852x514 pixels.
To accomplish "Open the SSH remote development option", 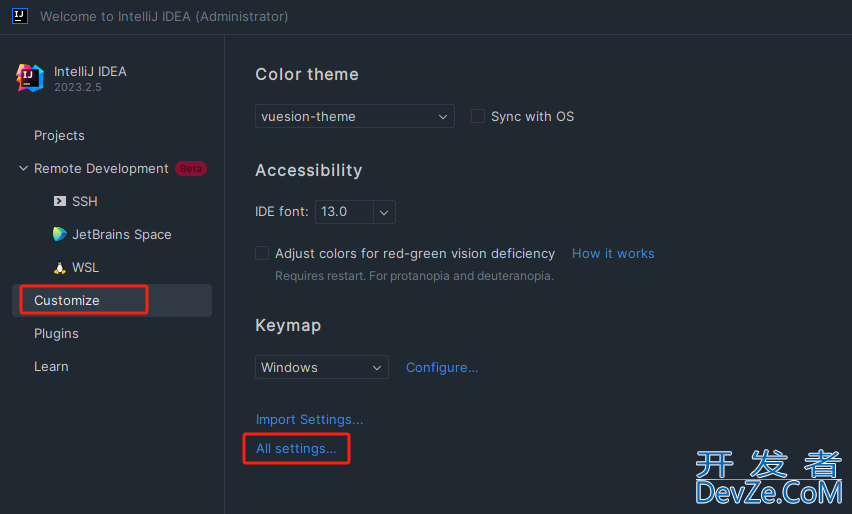I will click(x=85, y=201).
